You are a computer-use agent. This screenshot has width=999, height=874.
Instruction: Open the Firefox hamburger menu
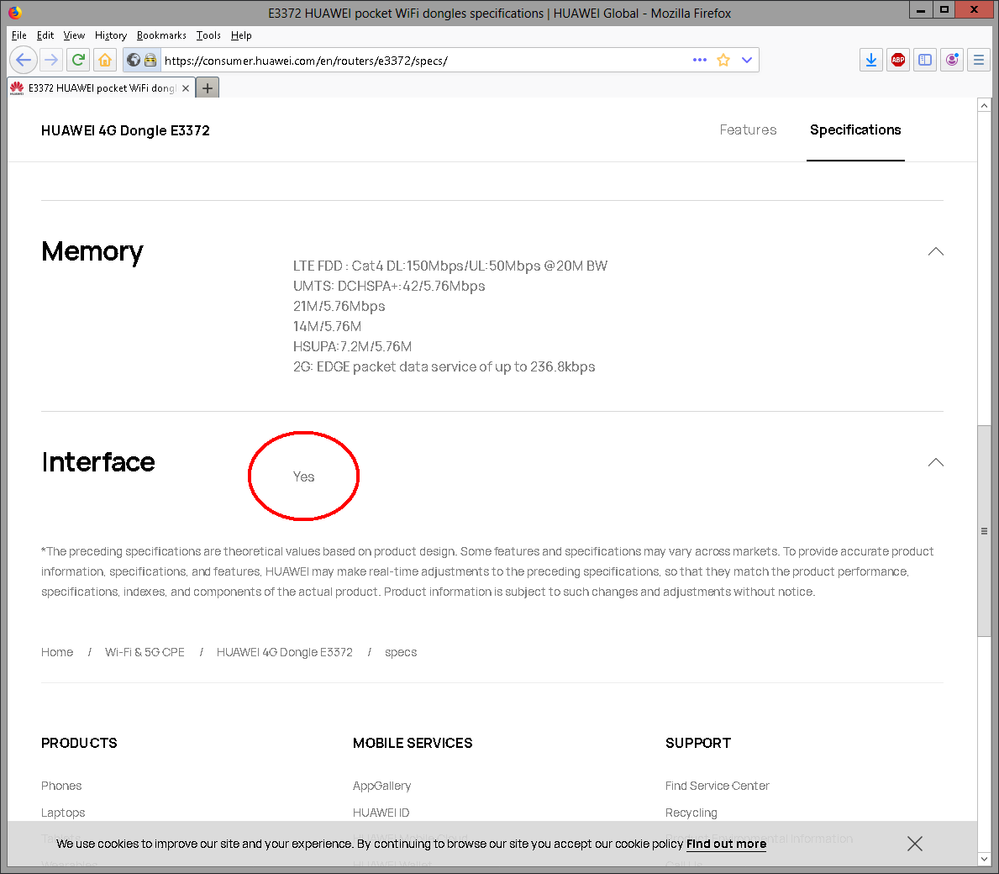979,60
